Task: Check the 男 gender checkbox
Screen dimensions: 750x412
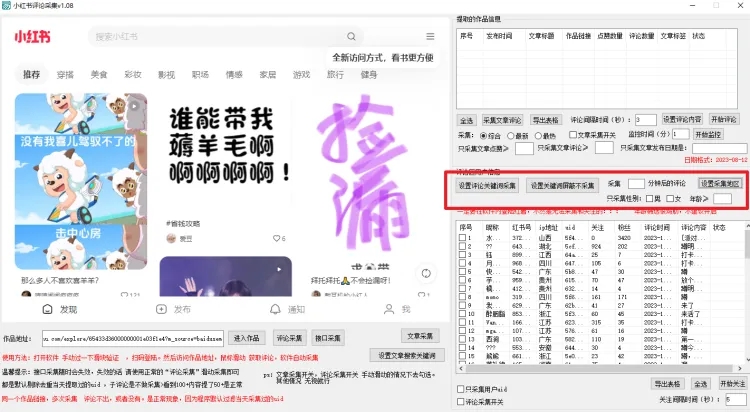Action: tap(650, 199)
